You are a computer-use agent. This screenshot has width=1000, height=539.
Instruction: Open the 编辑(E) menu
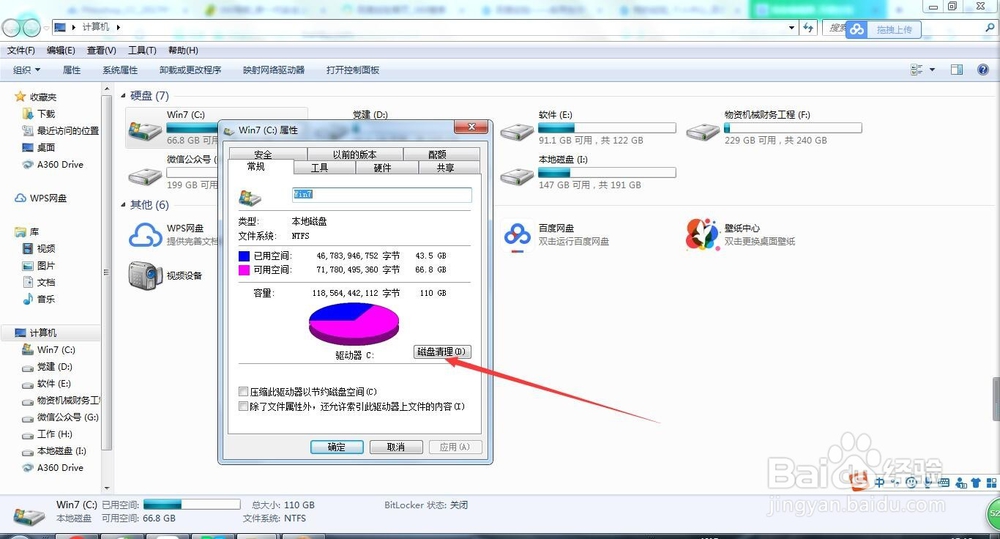[61, 50]
